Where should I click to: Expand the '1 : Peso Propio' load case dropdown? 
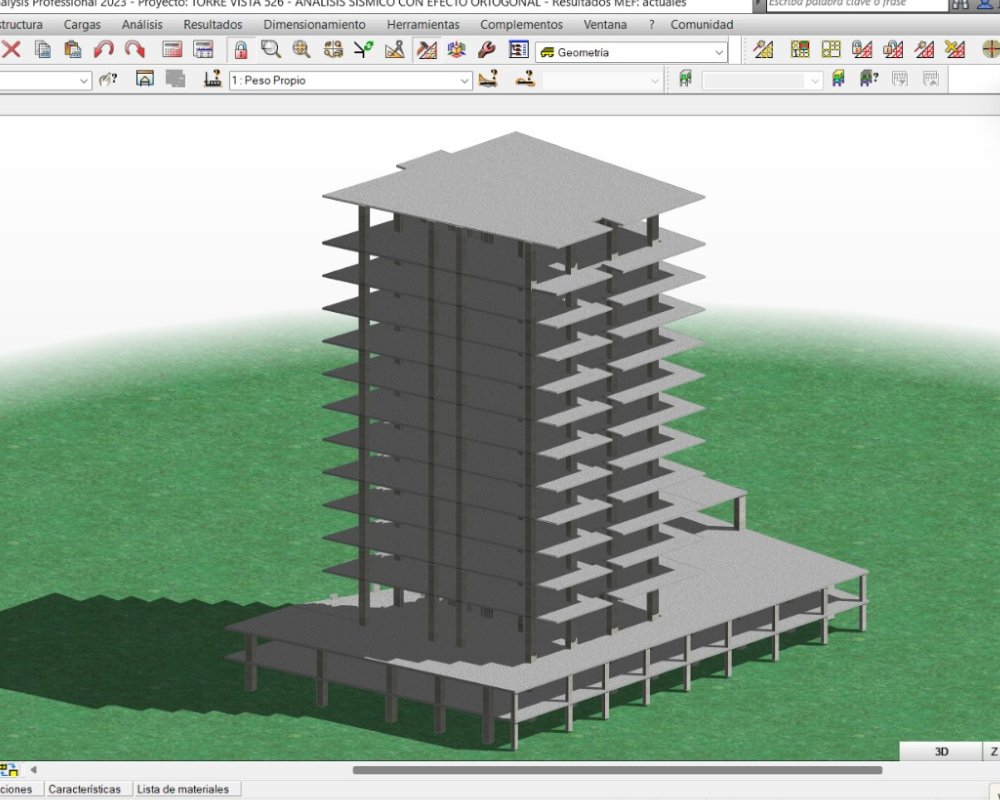[350, 80]
